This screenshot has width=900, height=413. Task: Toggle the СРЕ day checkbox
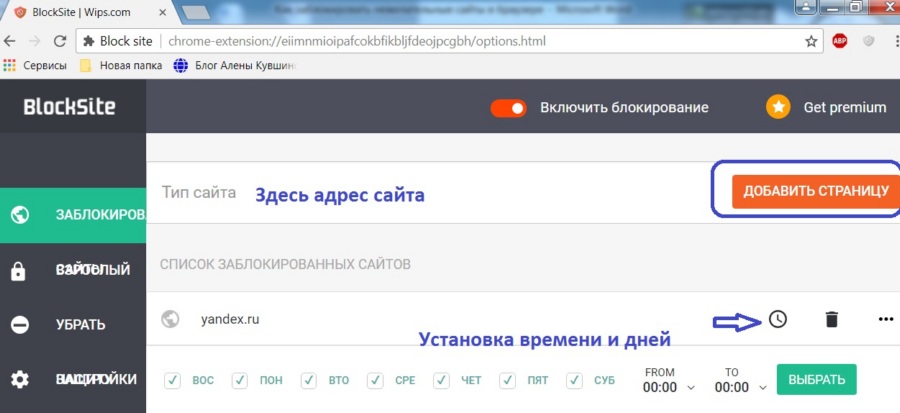pos(375,380)
